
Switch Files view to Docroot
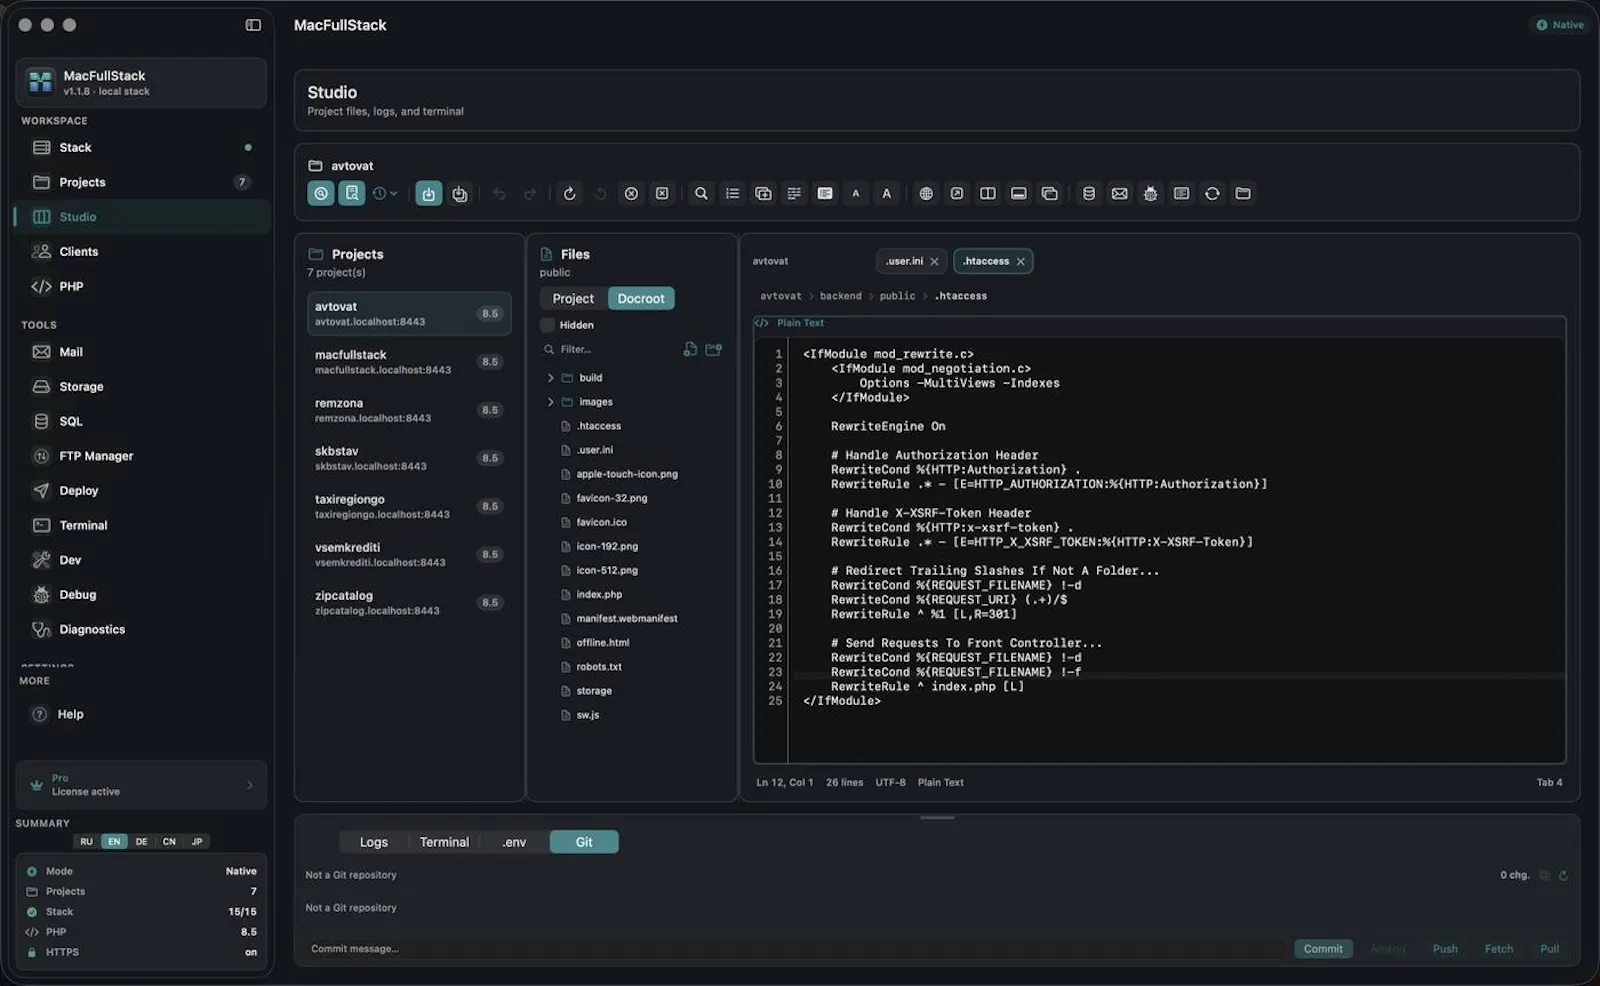[x=641, y=299]
